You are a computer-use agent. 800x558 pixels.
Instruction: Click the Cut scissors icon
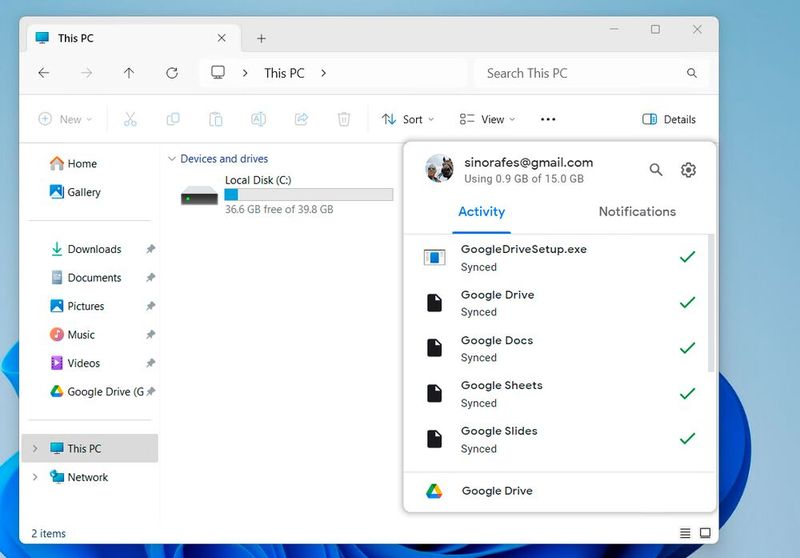coord(130,119)
